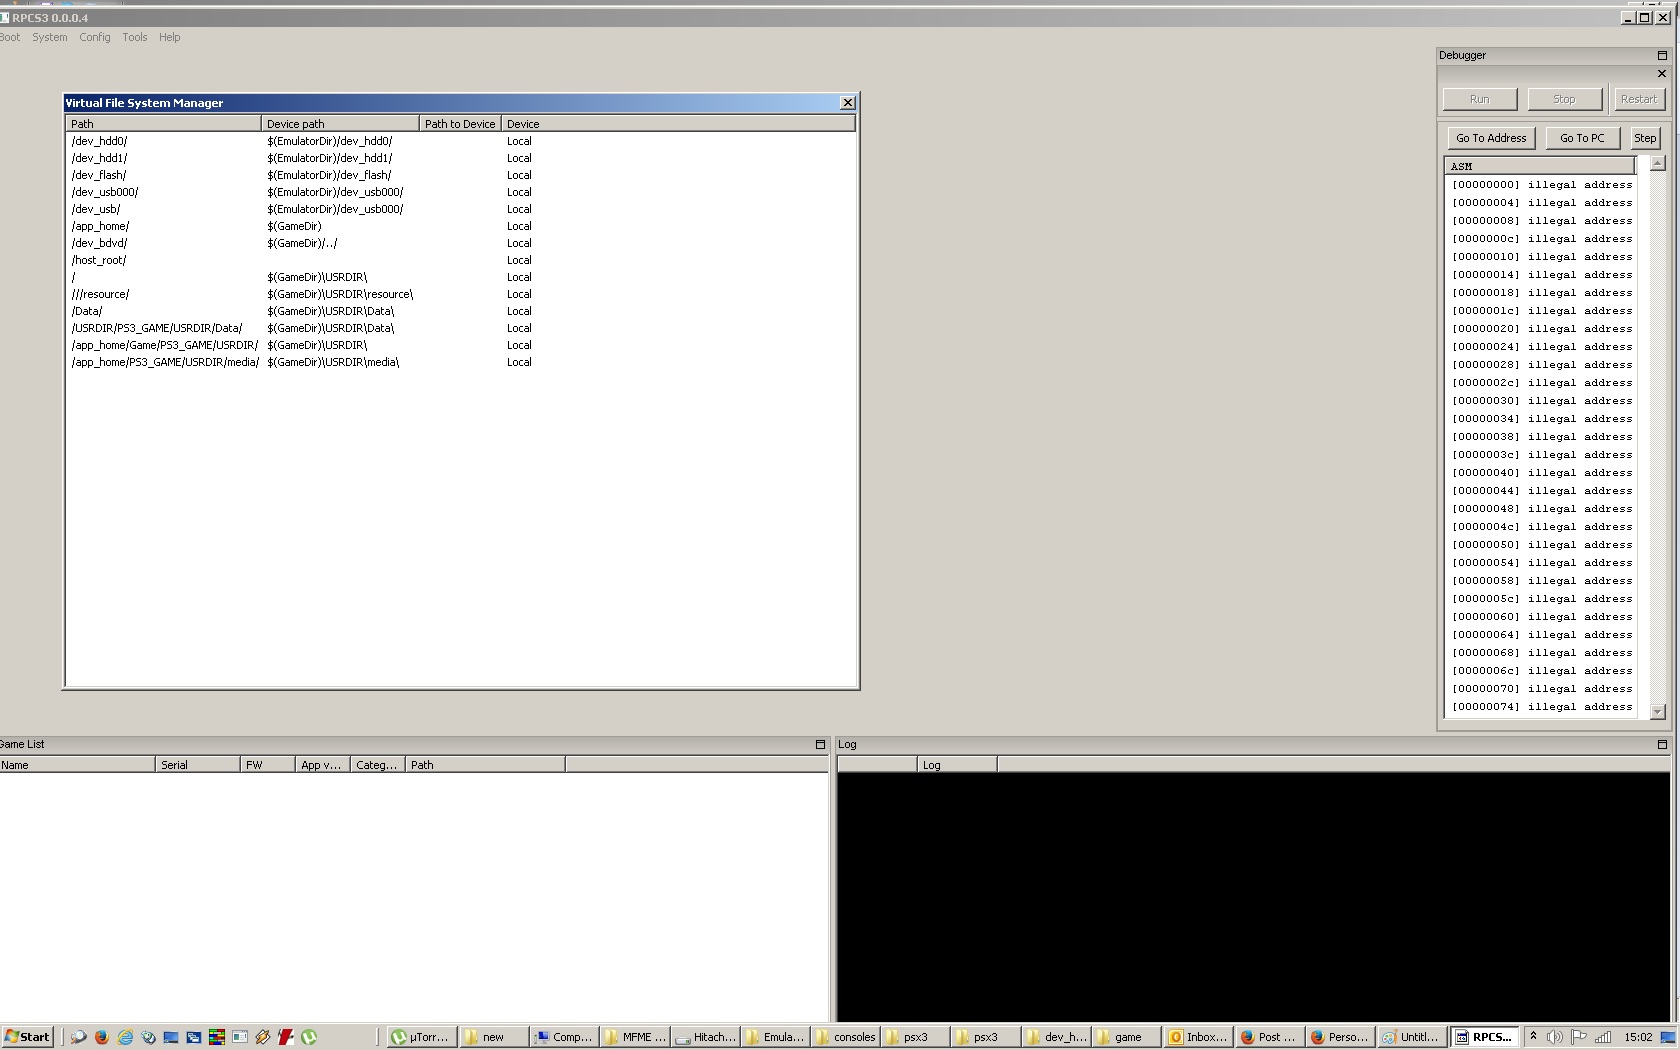Click the debugger scrollbar up arrow
The width and height of the screenshot is (1680, 1050).
1657,163
